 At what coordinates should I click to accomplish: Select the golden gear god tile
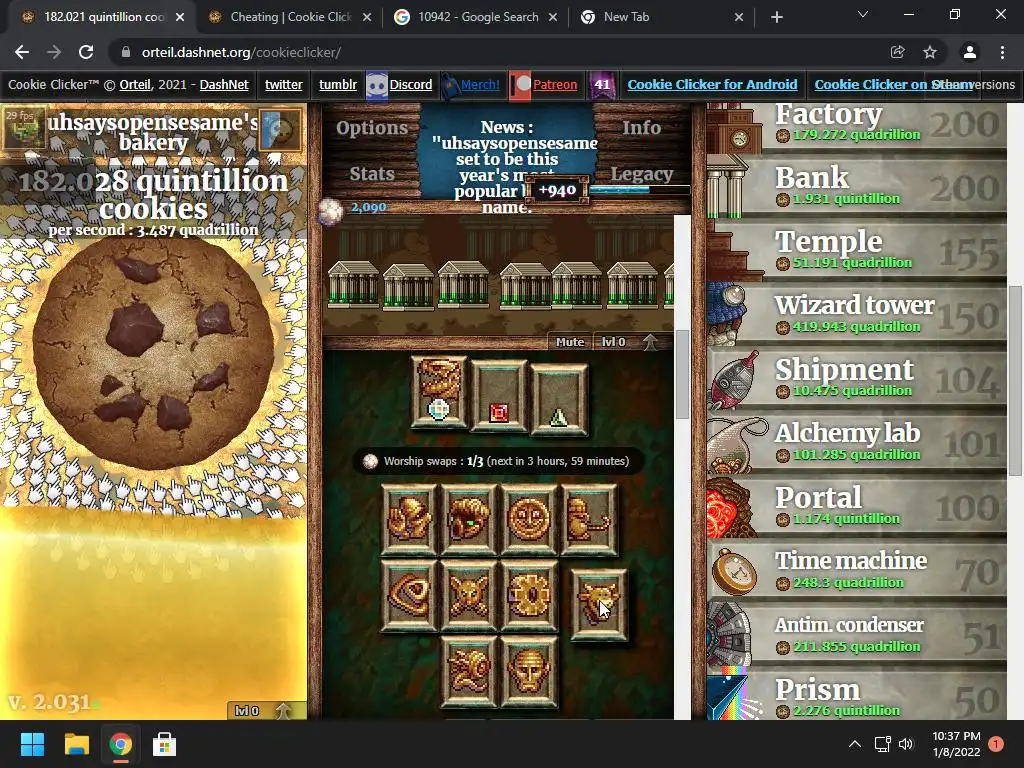click(528, 595)
